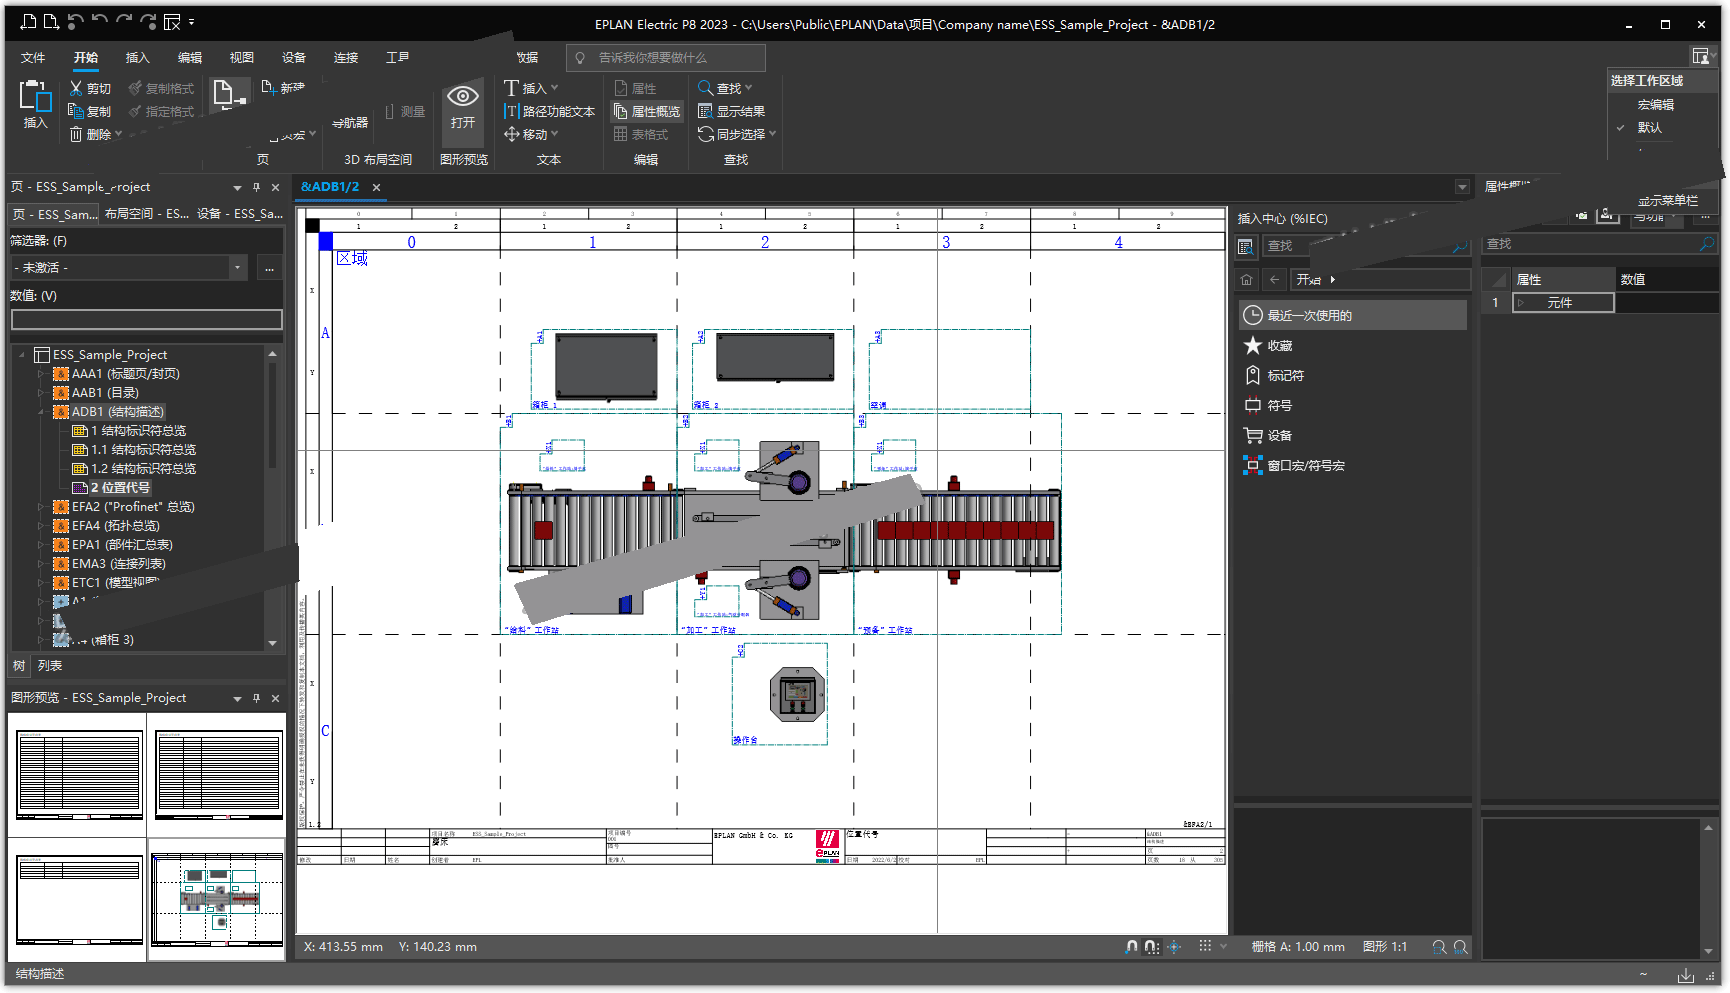Click the 同步选择 button

[x=736, y=134]
